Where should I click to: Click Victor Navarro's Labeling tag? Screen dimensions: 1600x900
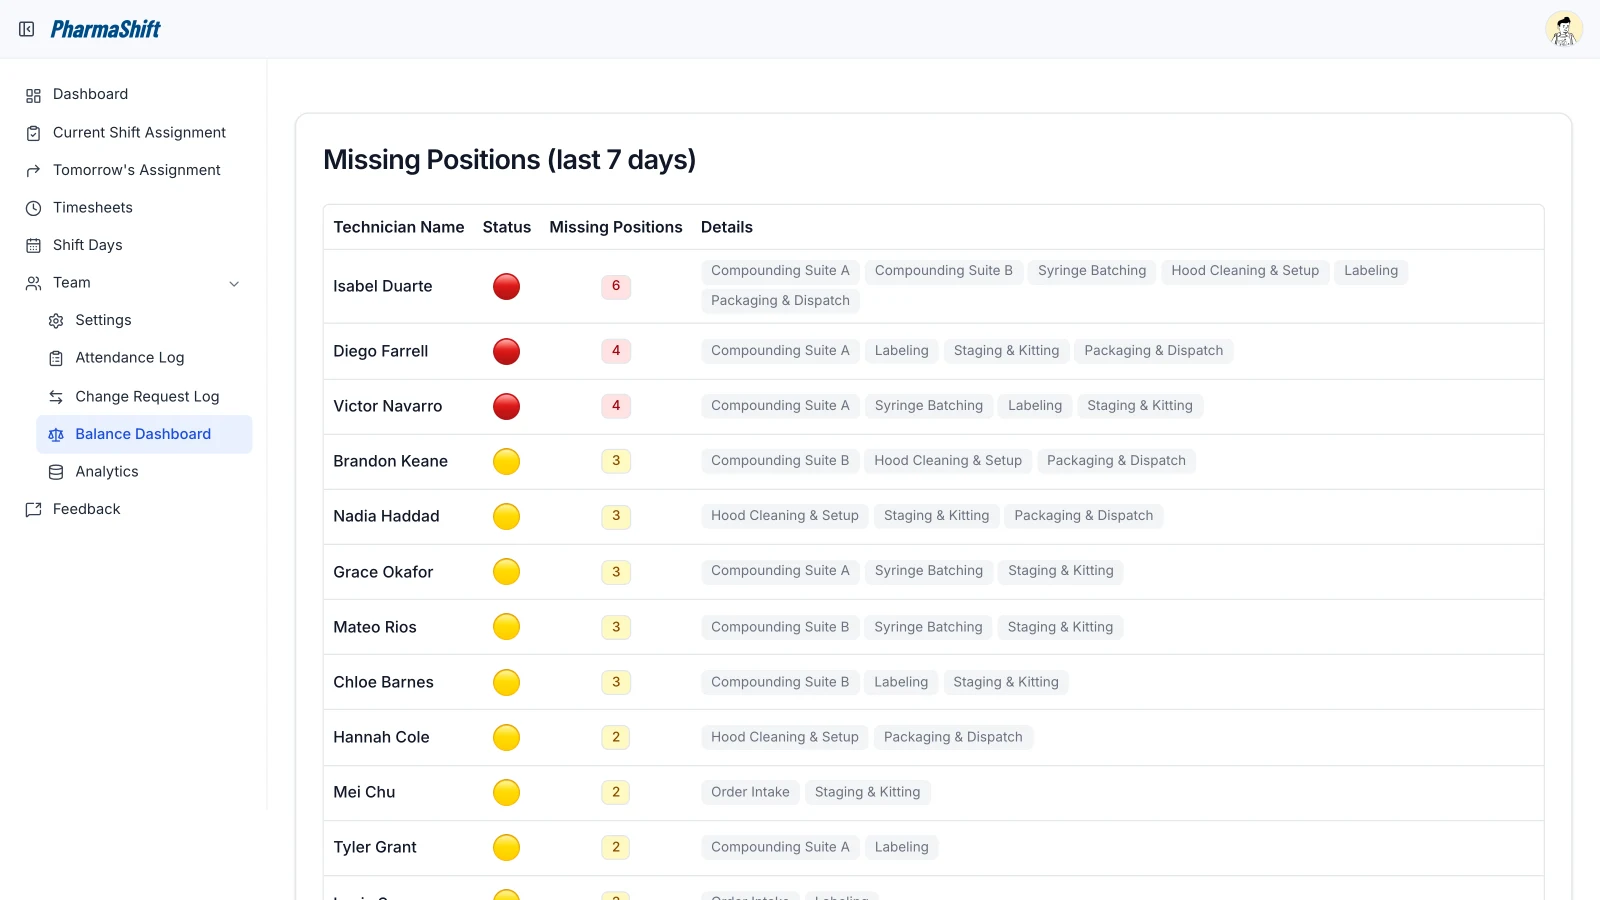pyautogui.click(x=1035, y=406)
